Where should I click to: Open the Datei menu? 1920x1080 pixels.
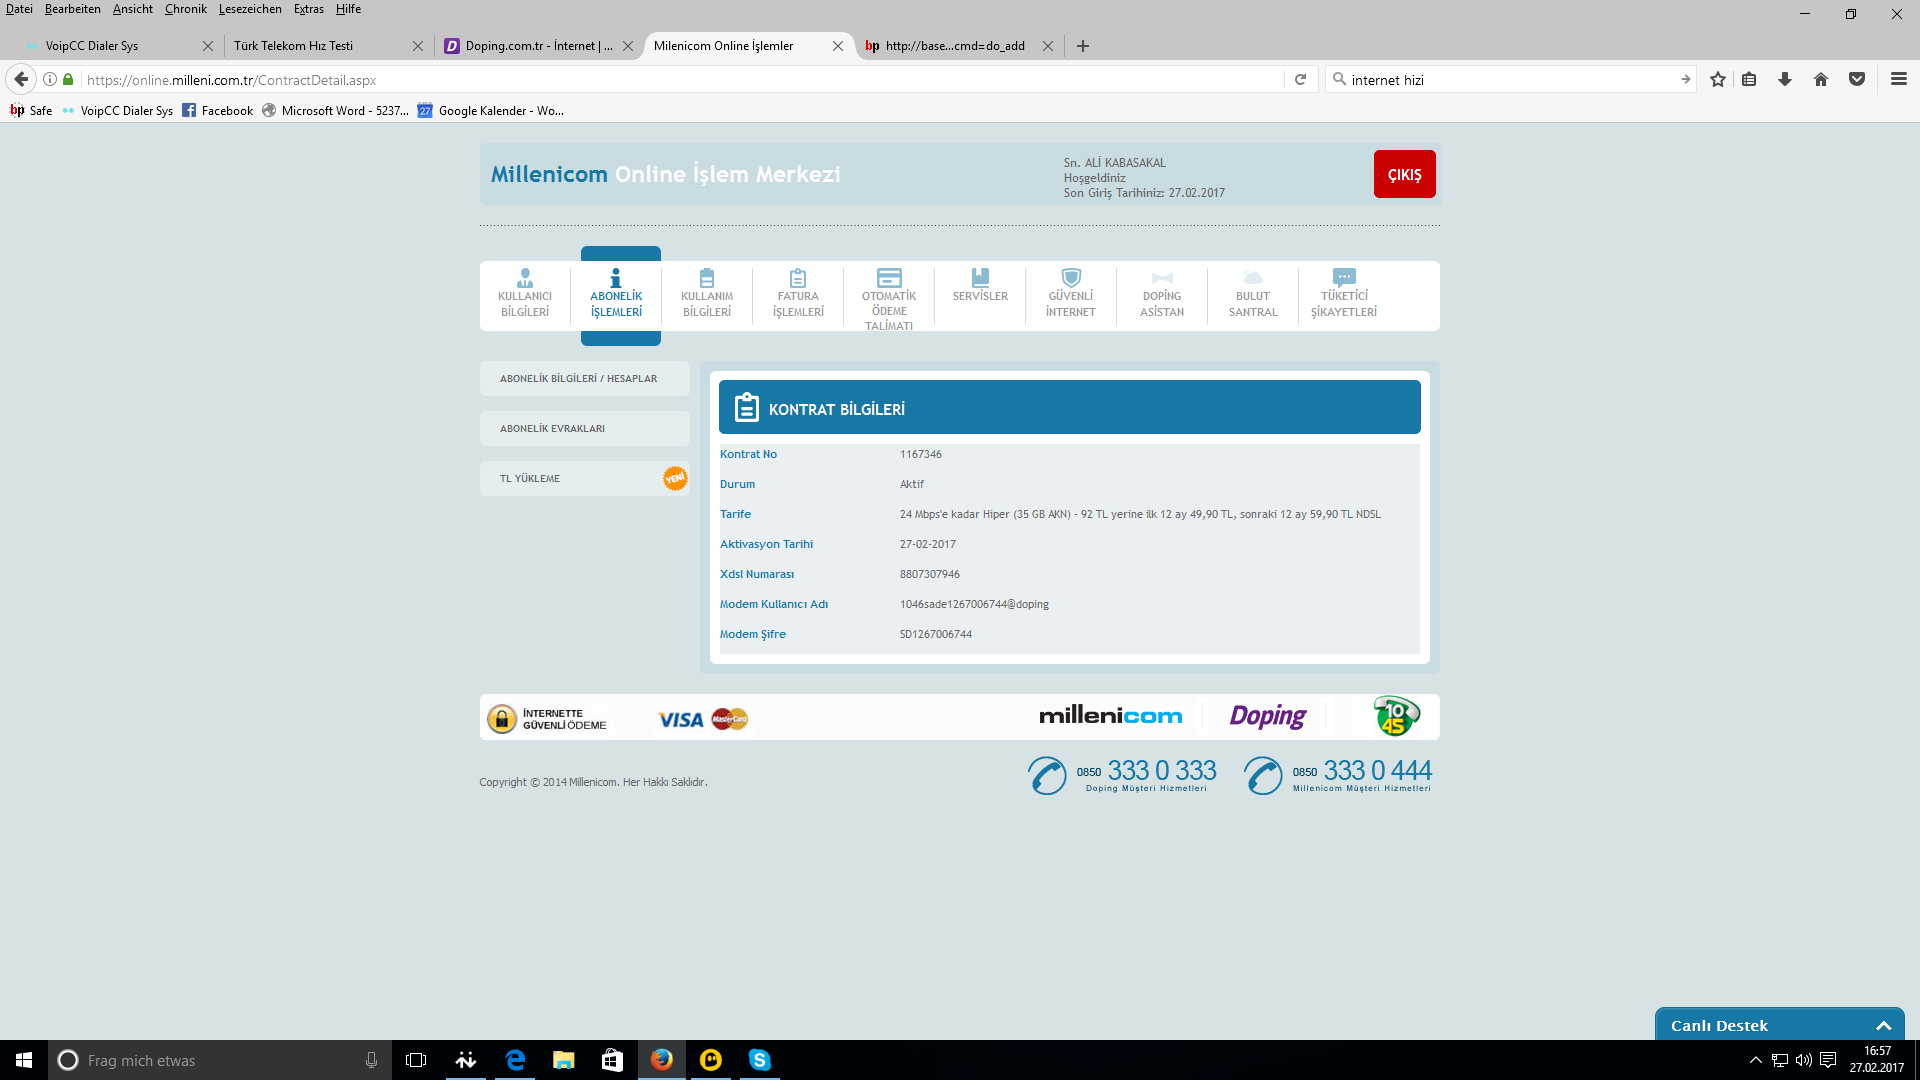pyautogui.click(x=19, y=9)
